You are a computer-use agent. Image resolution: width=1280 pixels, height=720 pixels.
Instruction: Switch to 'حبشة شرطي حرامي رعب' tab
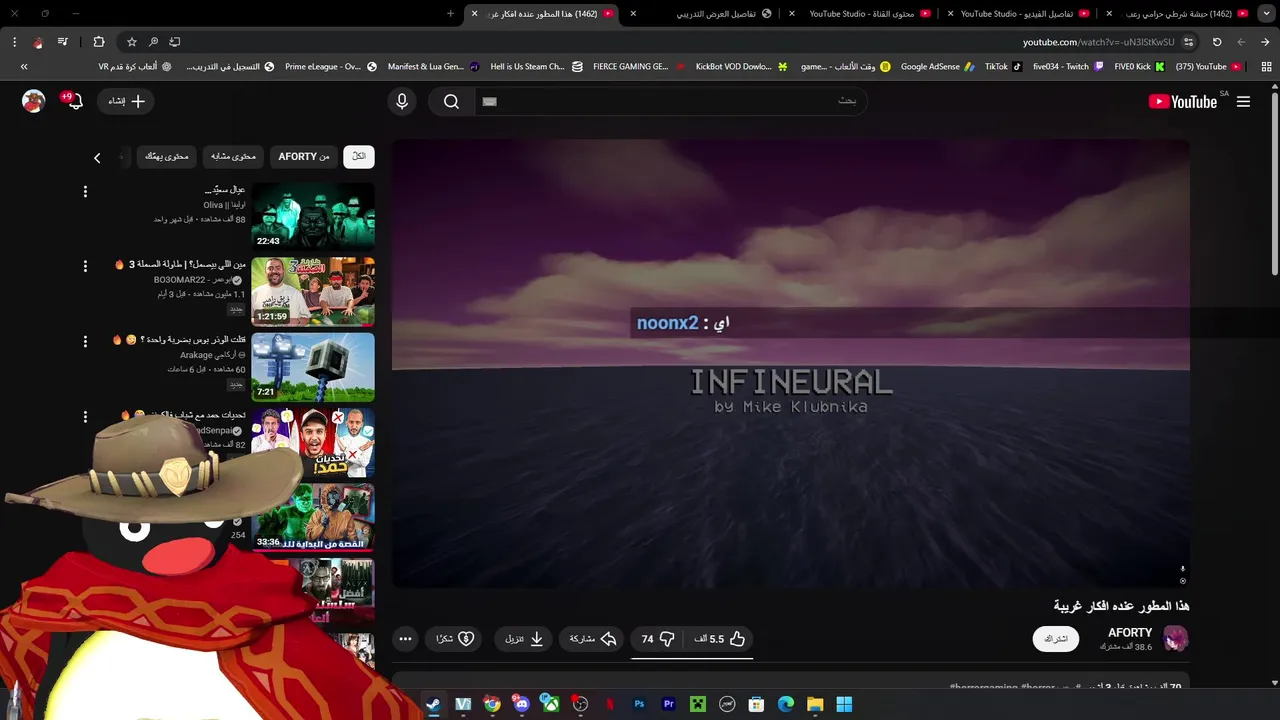[x=1176, y=14]
